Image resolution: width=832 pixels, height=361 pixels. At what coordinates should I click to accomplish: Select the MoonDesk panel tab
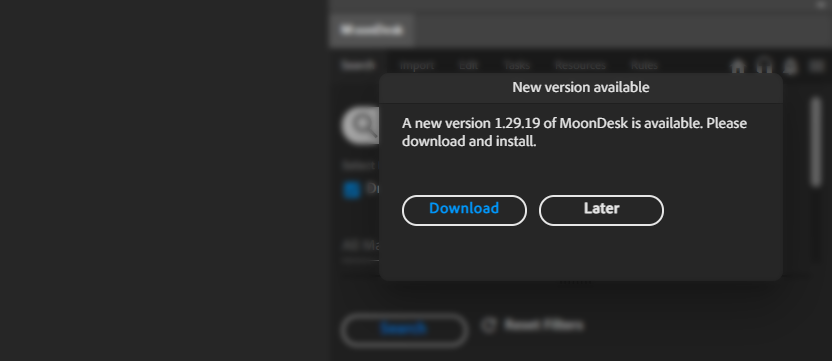(371, 30)
